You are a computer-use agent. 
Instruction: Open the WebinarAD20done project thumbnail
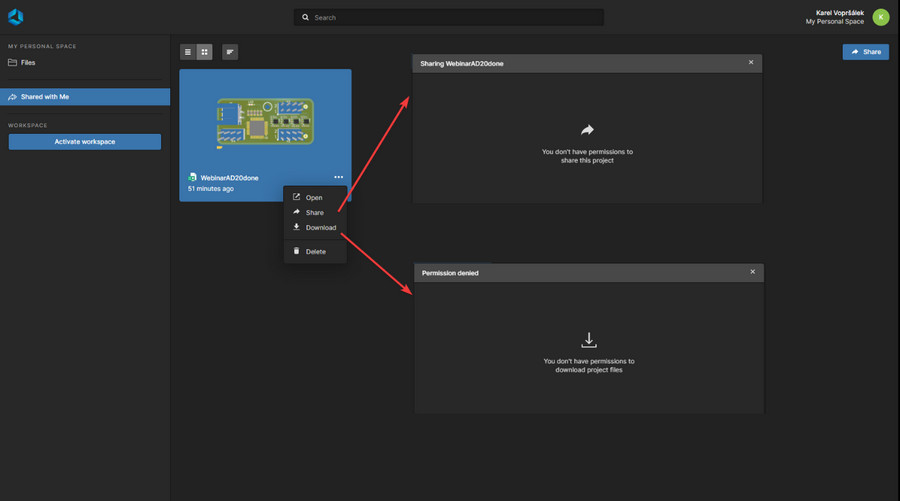(x=265, y=121)
